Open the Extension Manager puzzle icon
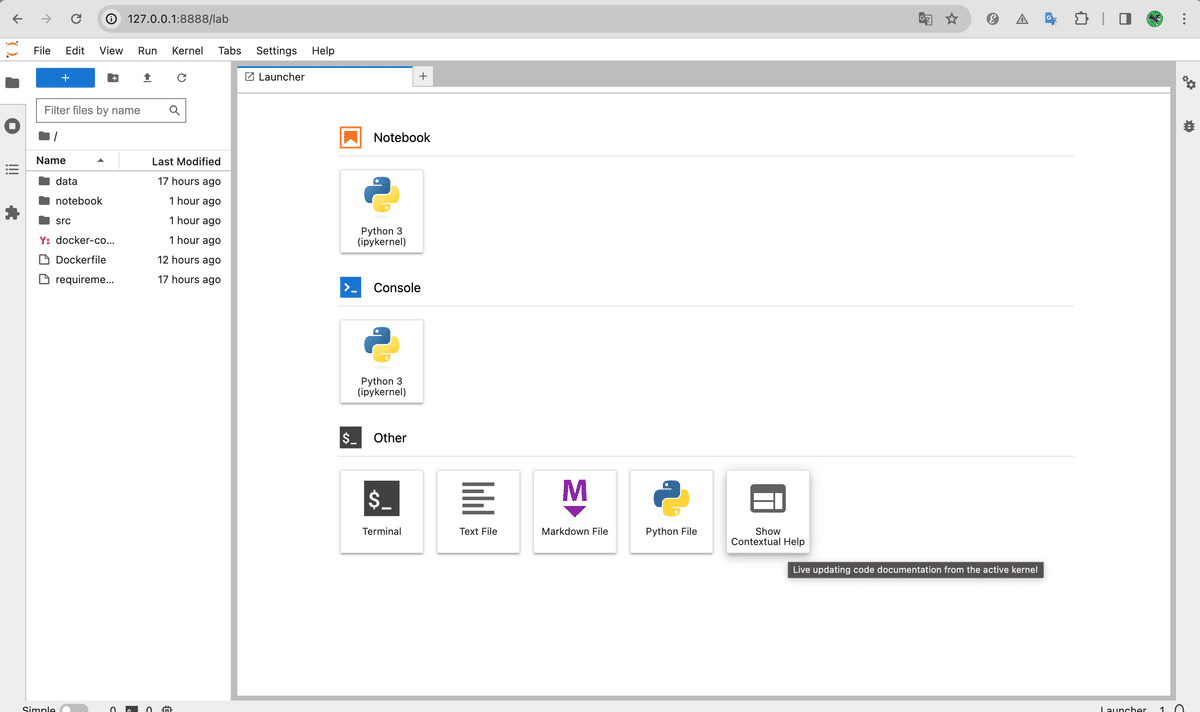1200x712 pixels. 12,213
